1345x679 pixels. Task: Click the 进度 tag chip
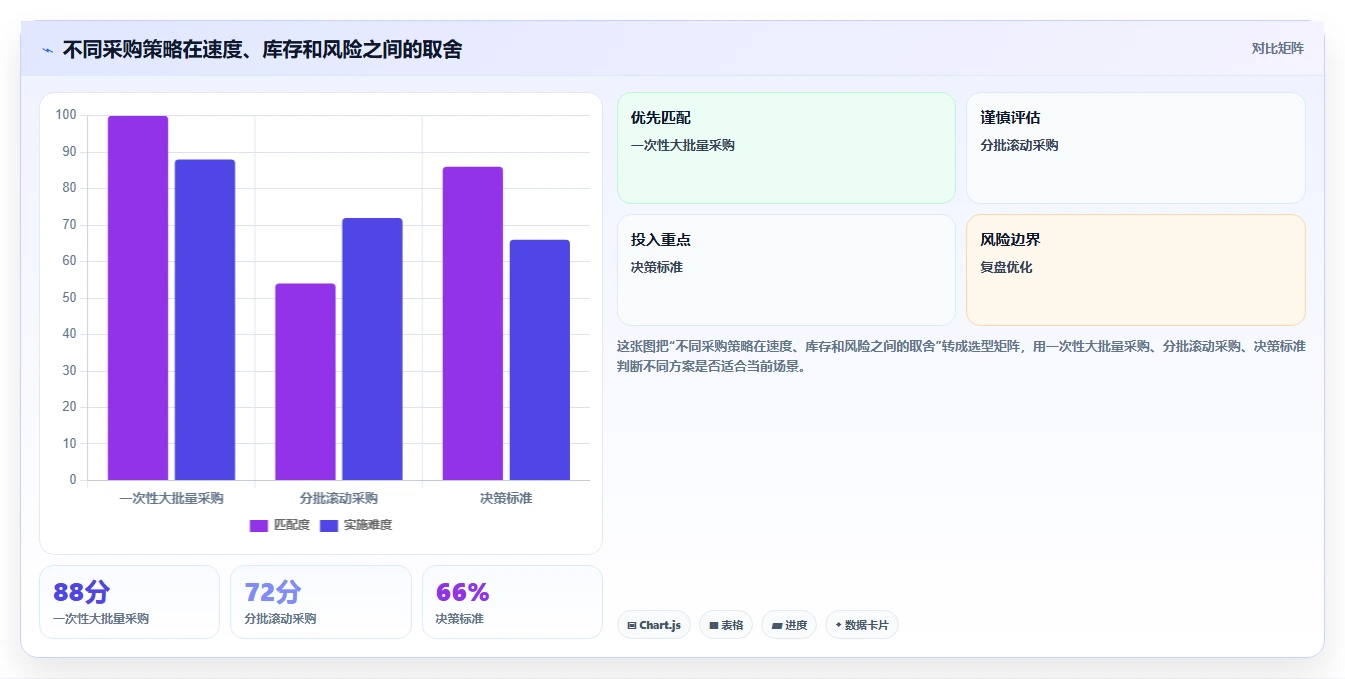coord(789,625)
